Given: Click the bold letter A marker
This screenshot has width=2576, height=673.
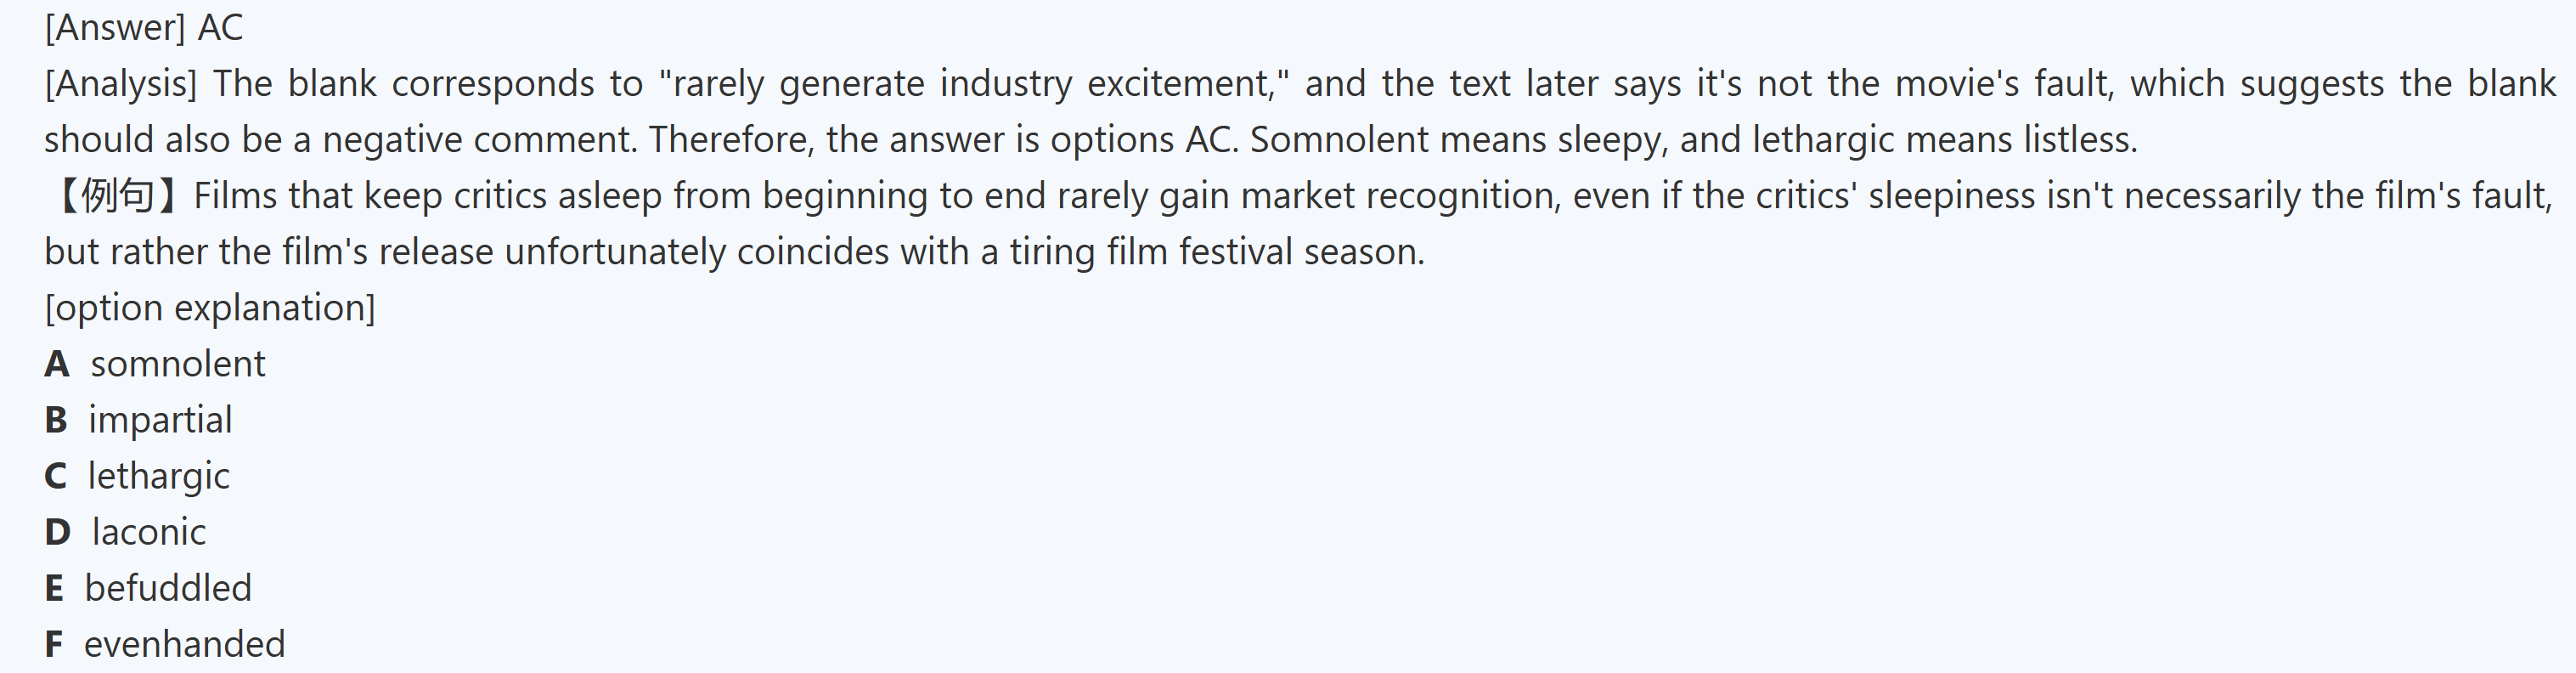Looking at the screenshot, I should click(57, 364).
